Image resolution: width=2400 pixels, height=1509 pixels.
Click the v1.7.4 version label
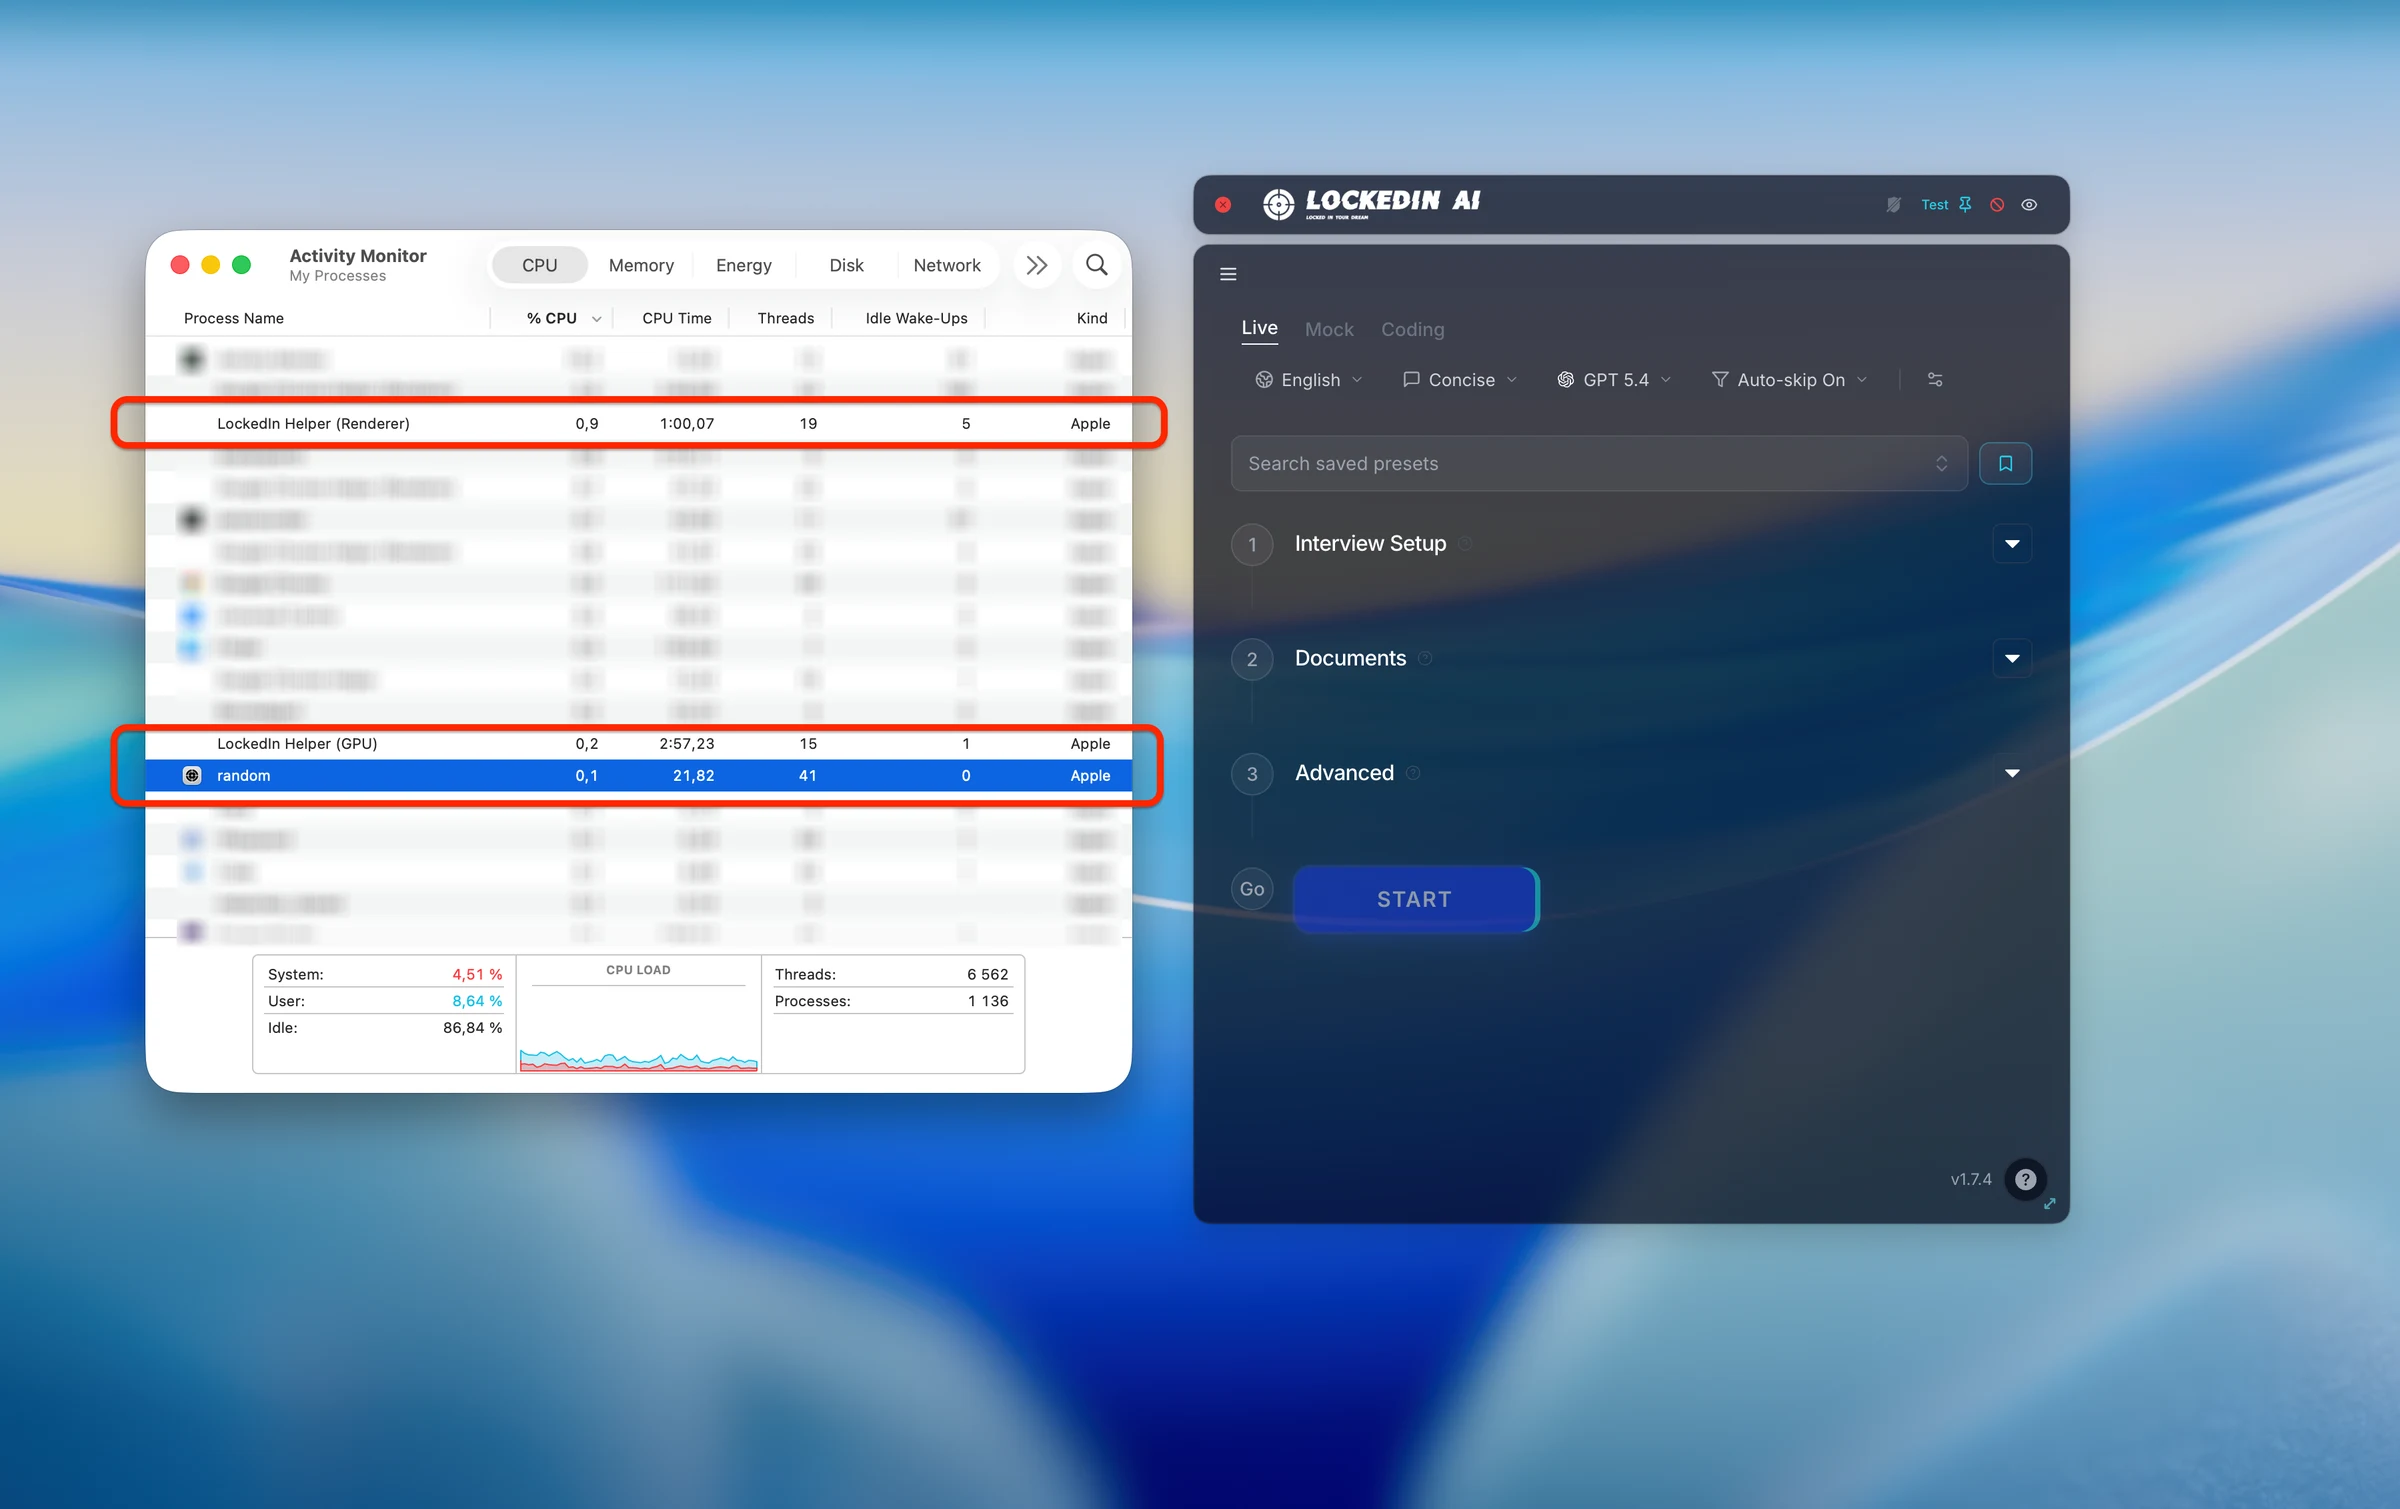1970,1179
